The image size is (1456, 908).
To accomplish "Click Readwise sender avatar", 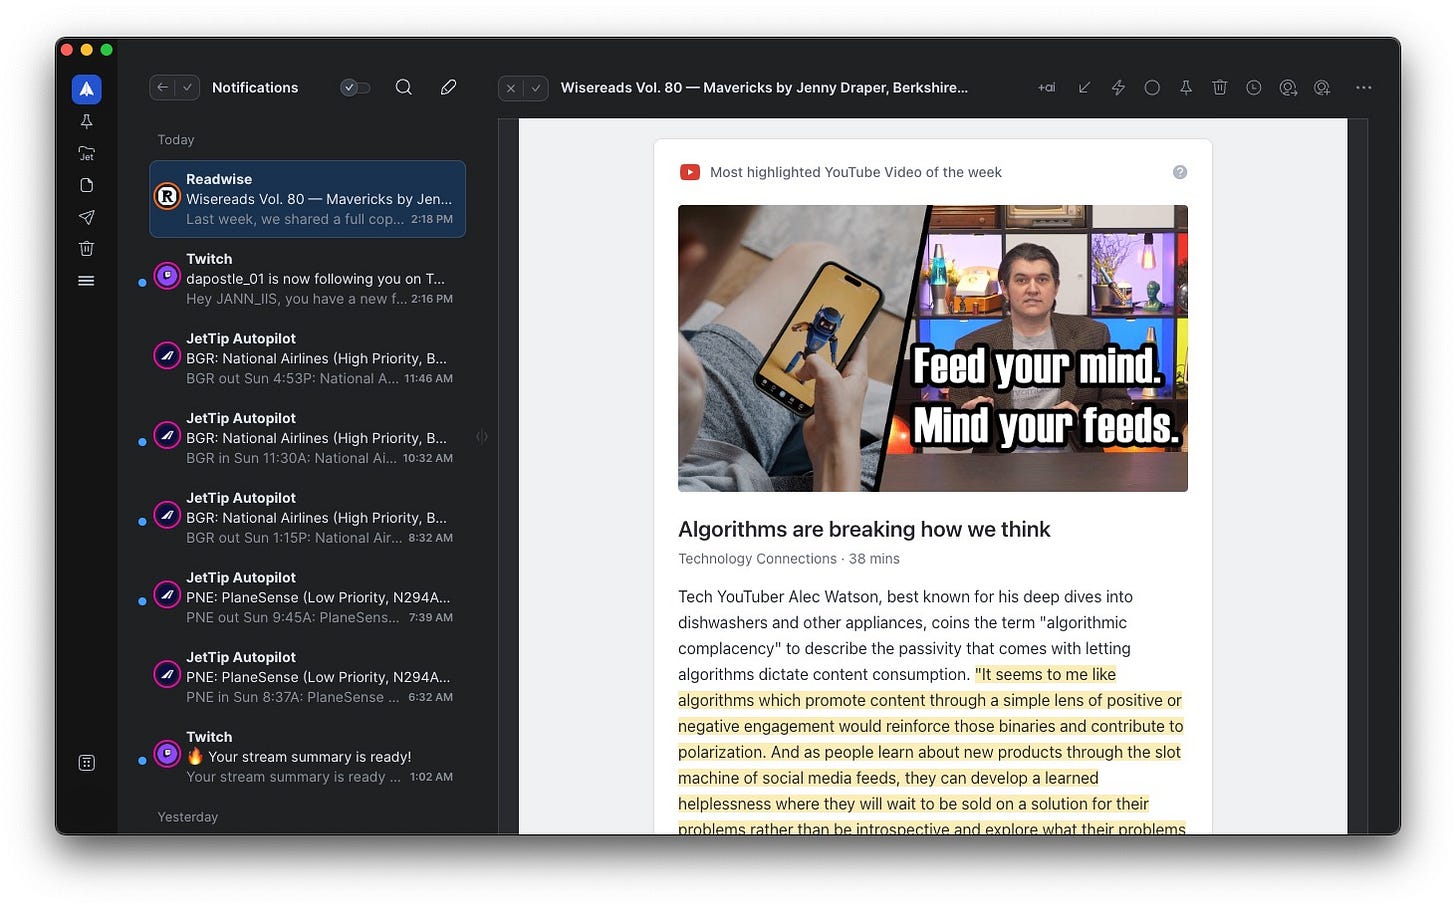I will 167,196.
